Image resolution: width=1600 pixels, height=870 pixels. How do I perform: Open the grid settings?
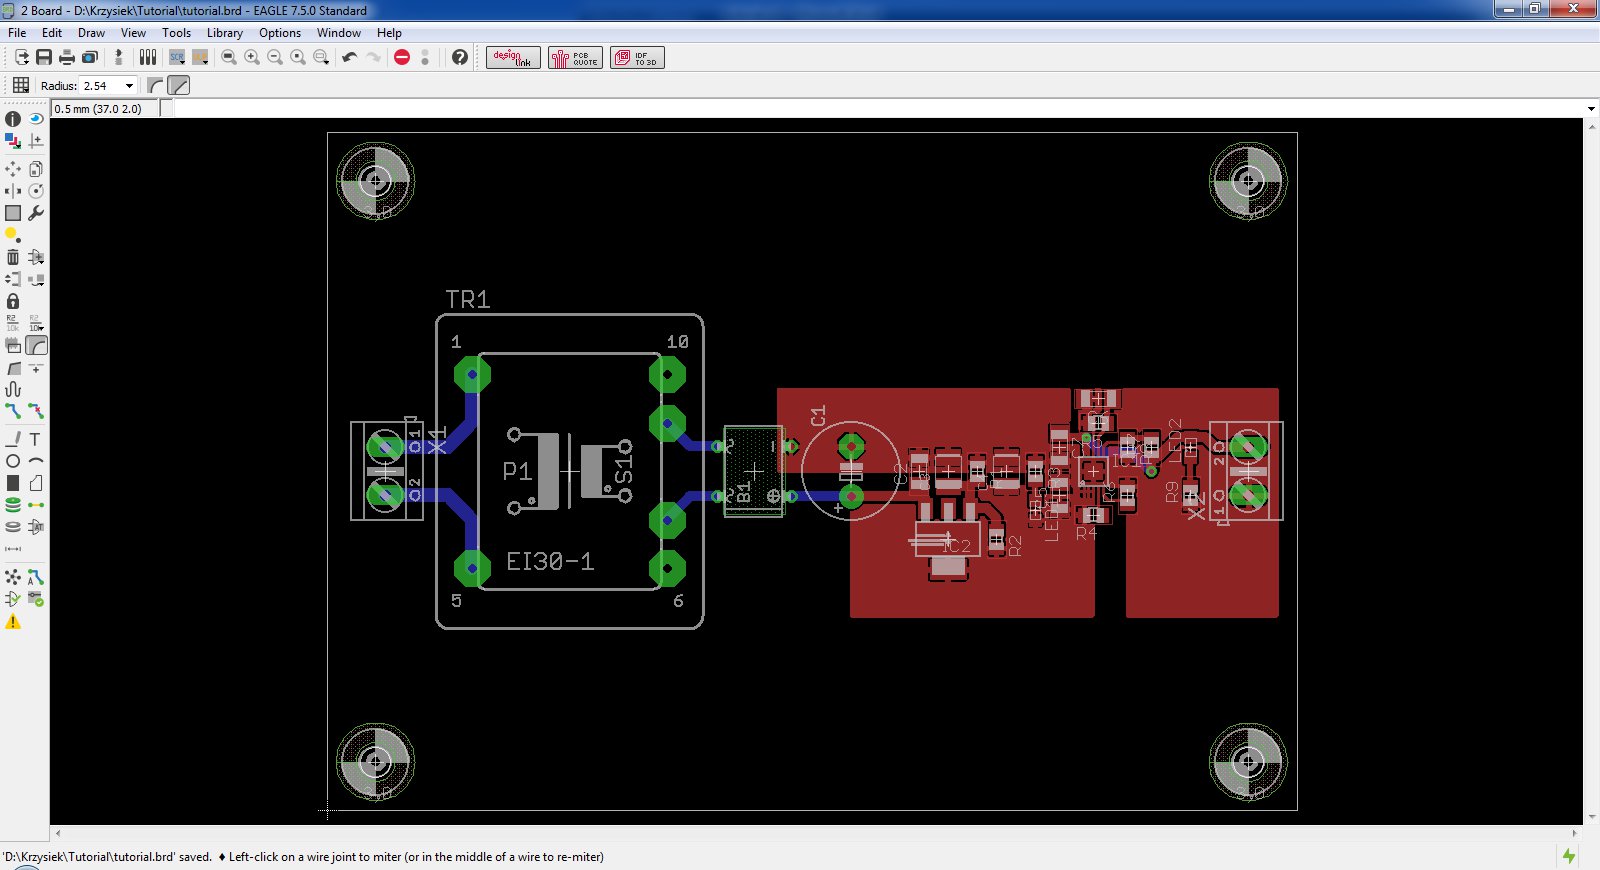tap(21, 85)
